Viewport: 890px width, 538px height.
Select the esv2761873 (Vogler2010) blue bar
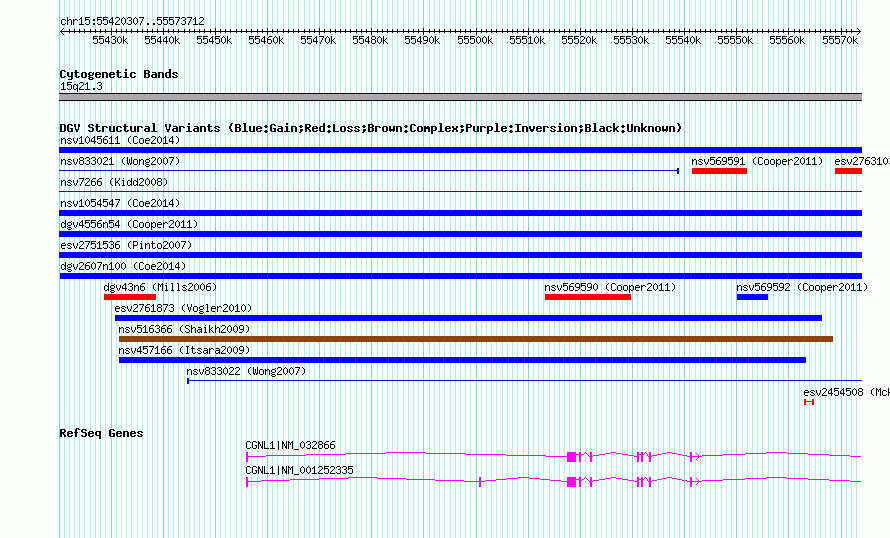(468, 318)
